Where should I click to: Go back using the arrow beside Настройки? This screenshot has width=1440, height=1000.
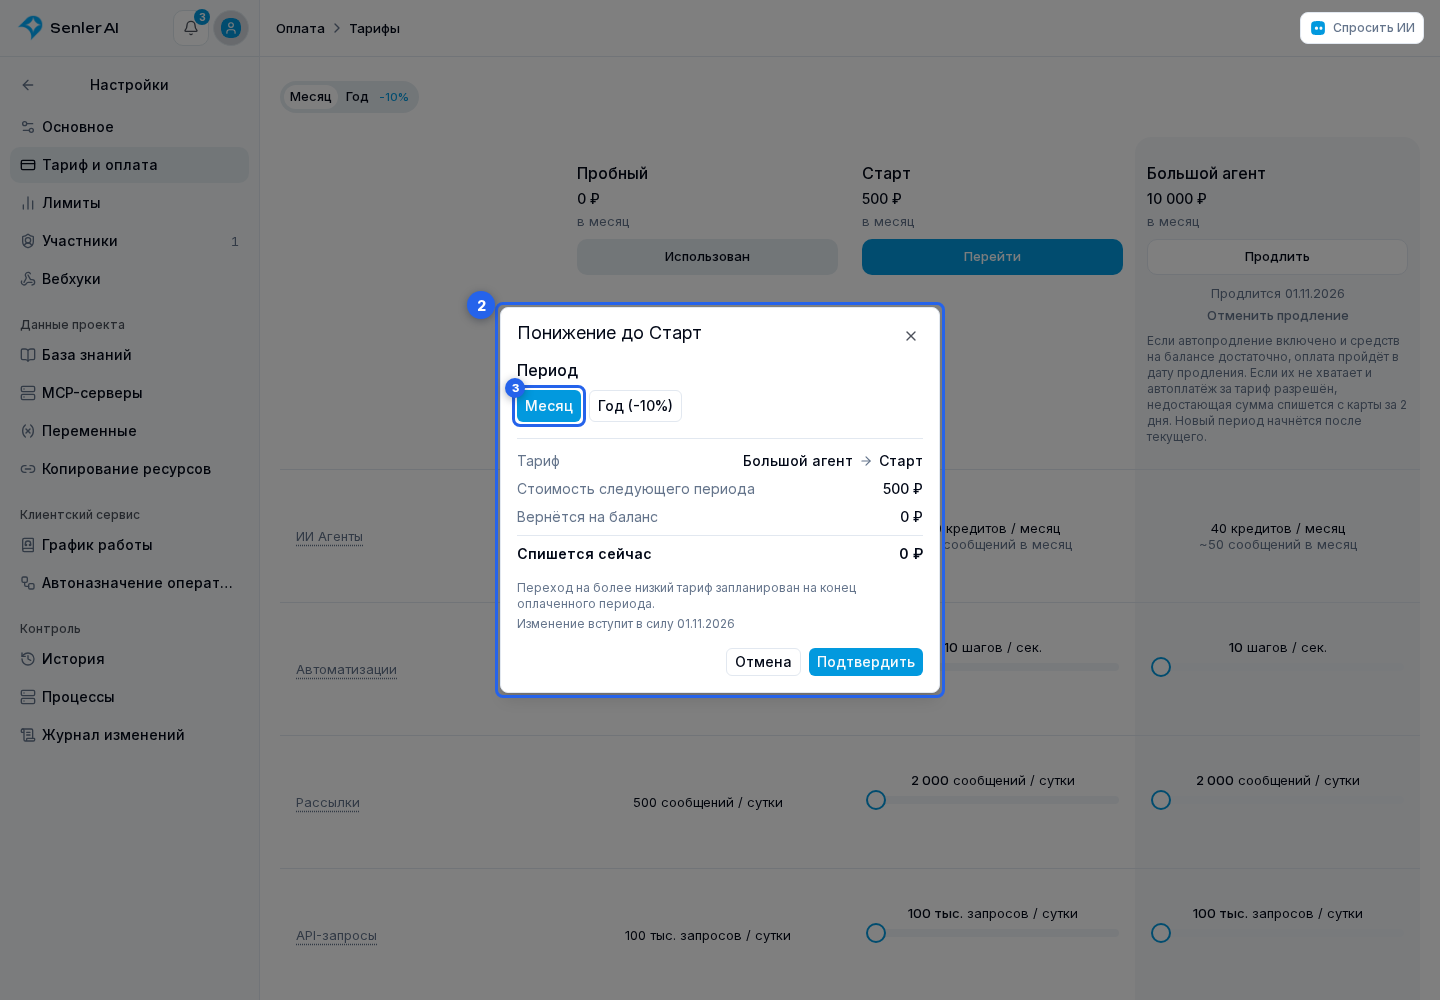28,85
